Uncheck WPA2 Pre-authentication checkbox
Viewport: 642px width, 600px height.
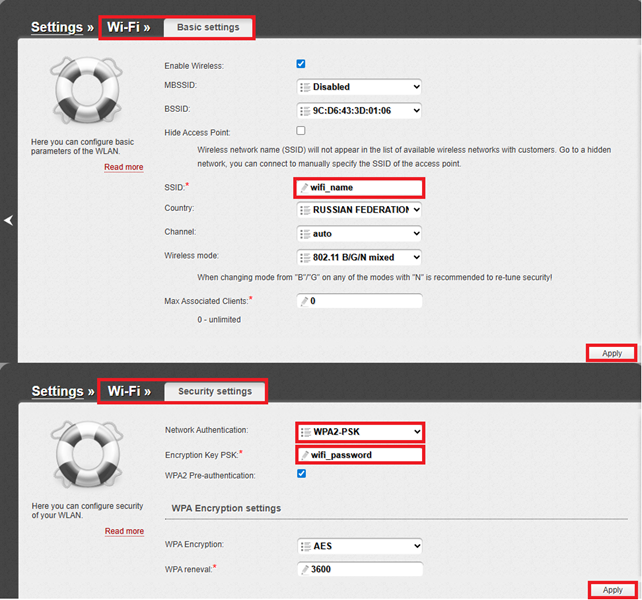301,474
